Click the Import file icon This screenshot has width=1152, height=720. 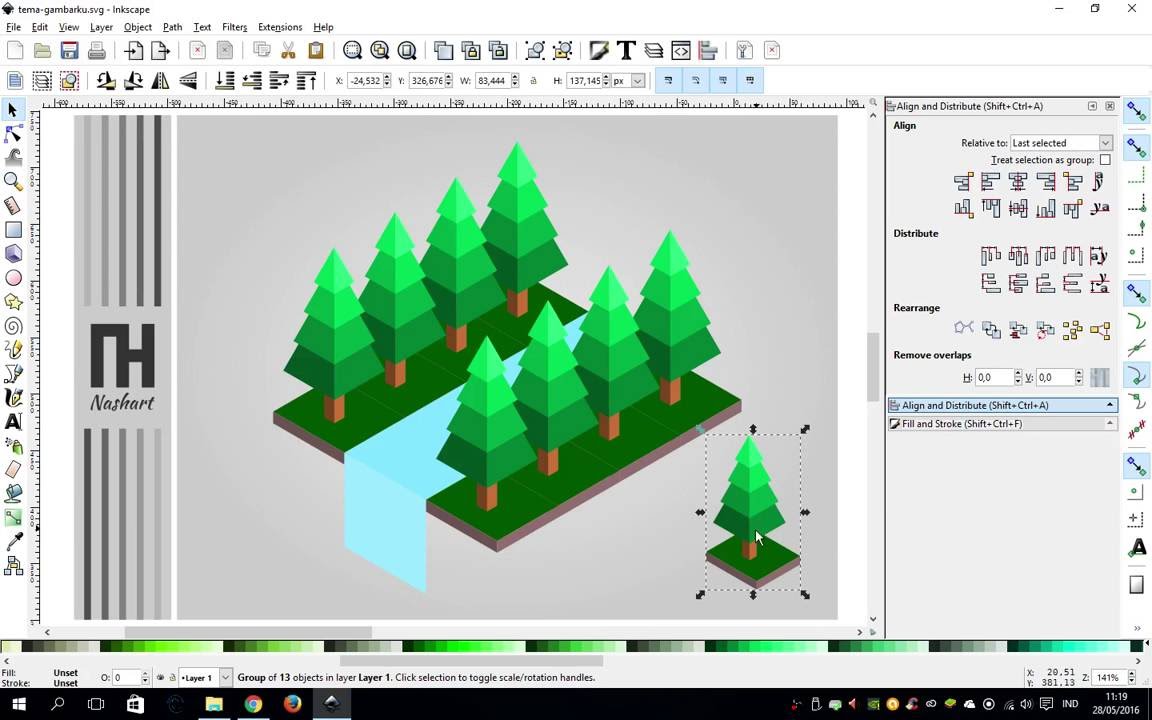click(134, 50)
